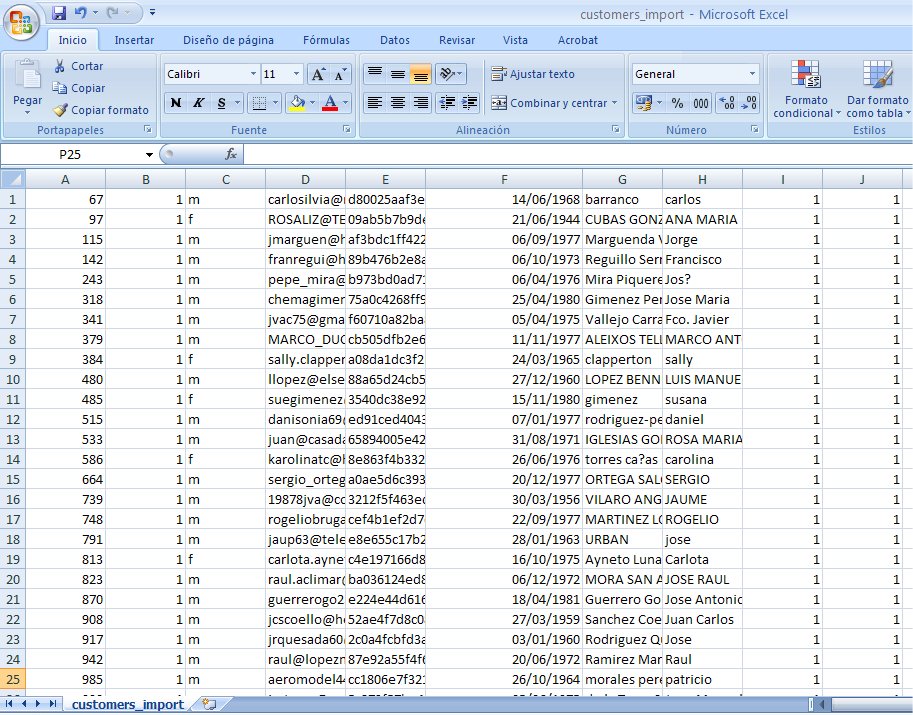Screen dimensions: 913x715
Task: Open Número dialog launcher
Action: point(755,129)
